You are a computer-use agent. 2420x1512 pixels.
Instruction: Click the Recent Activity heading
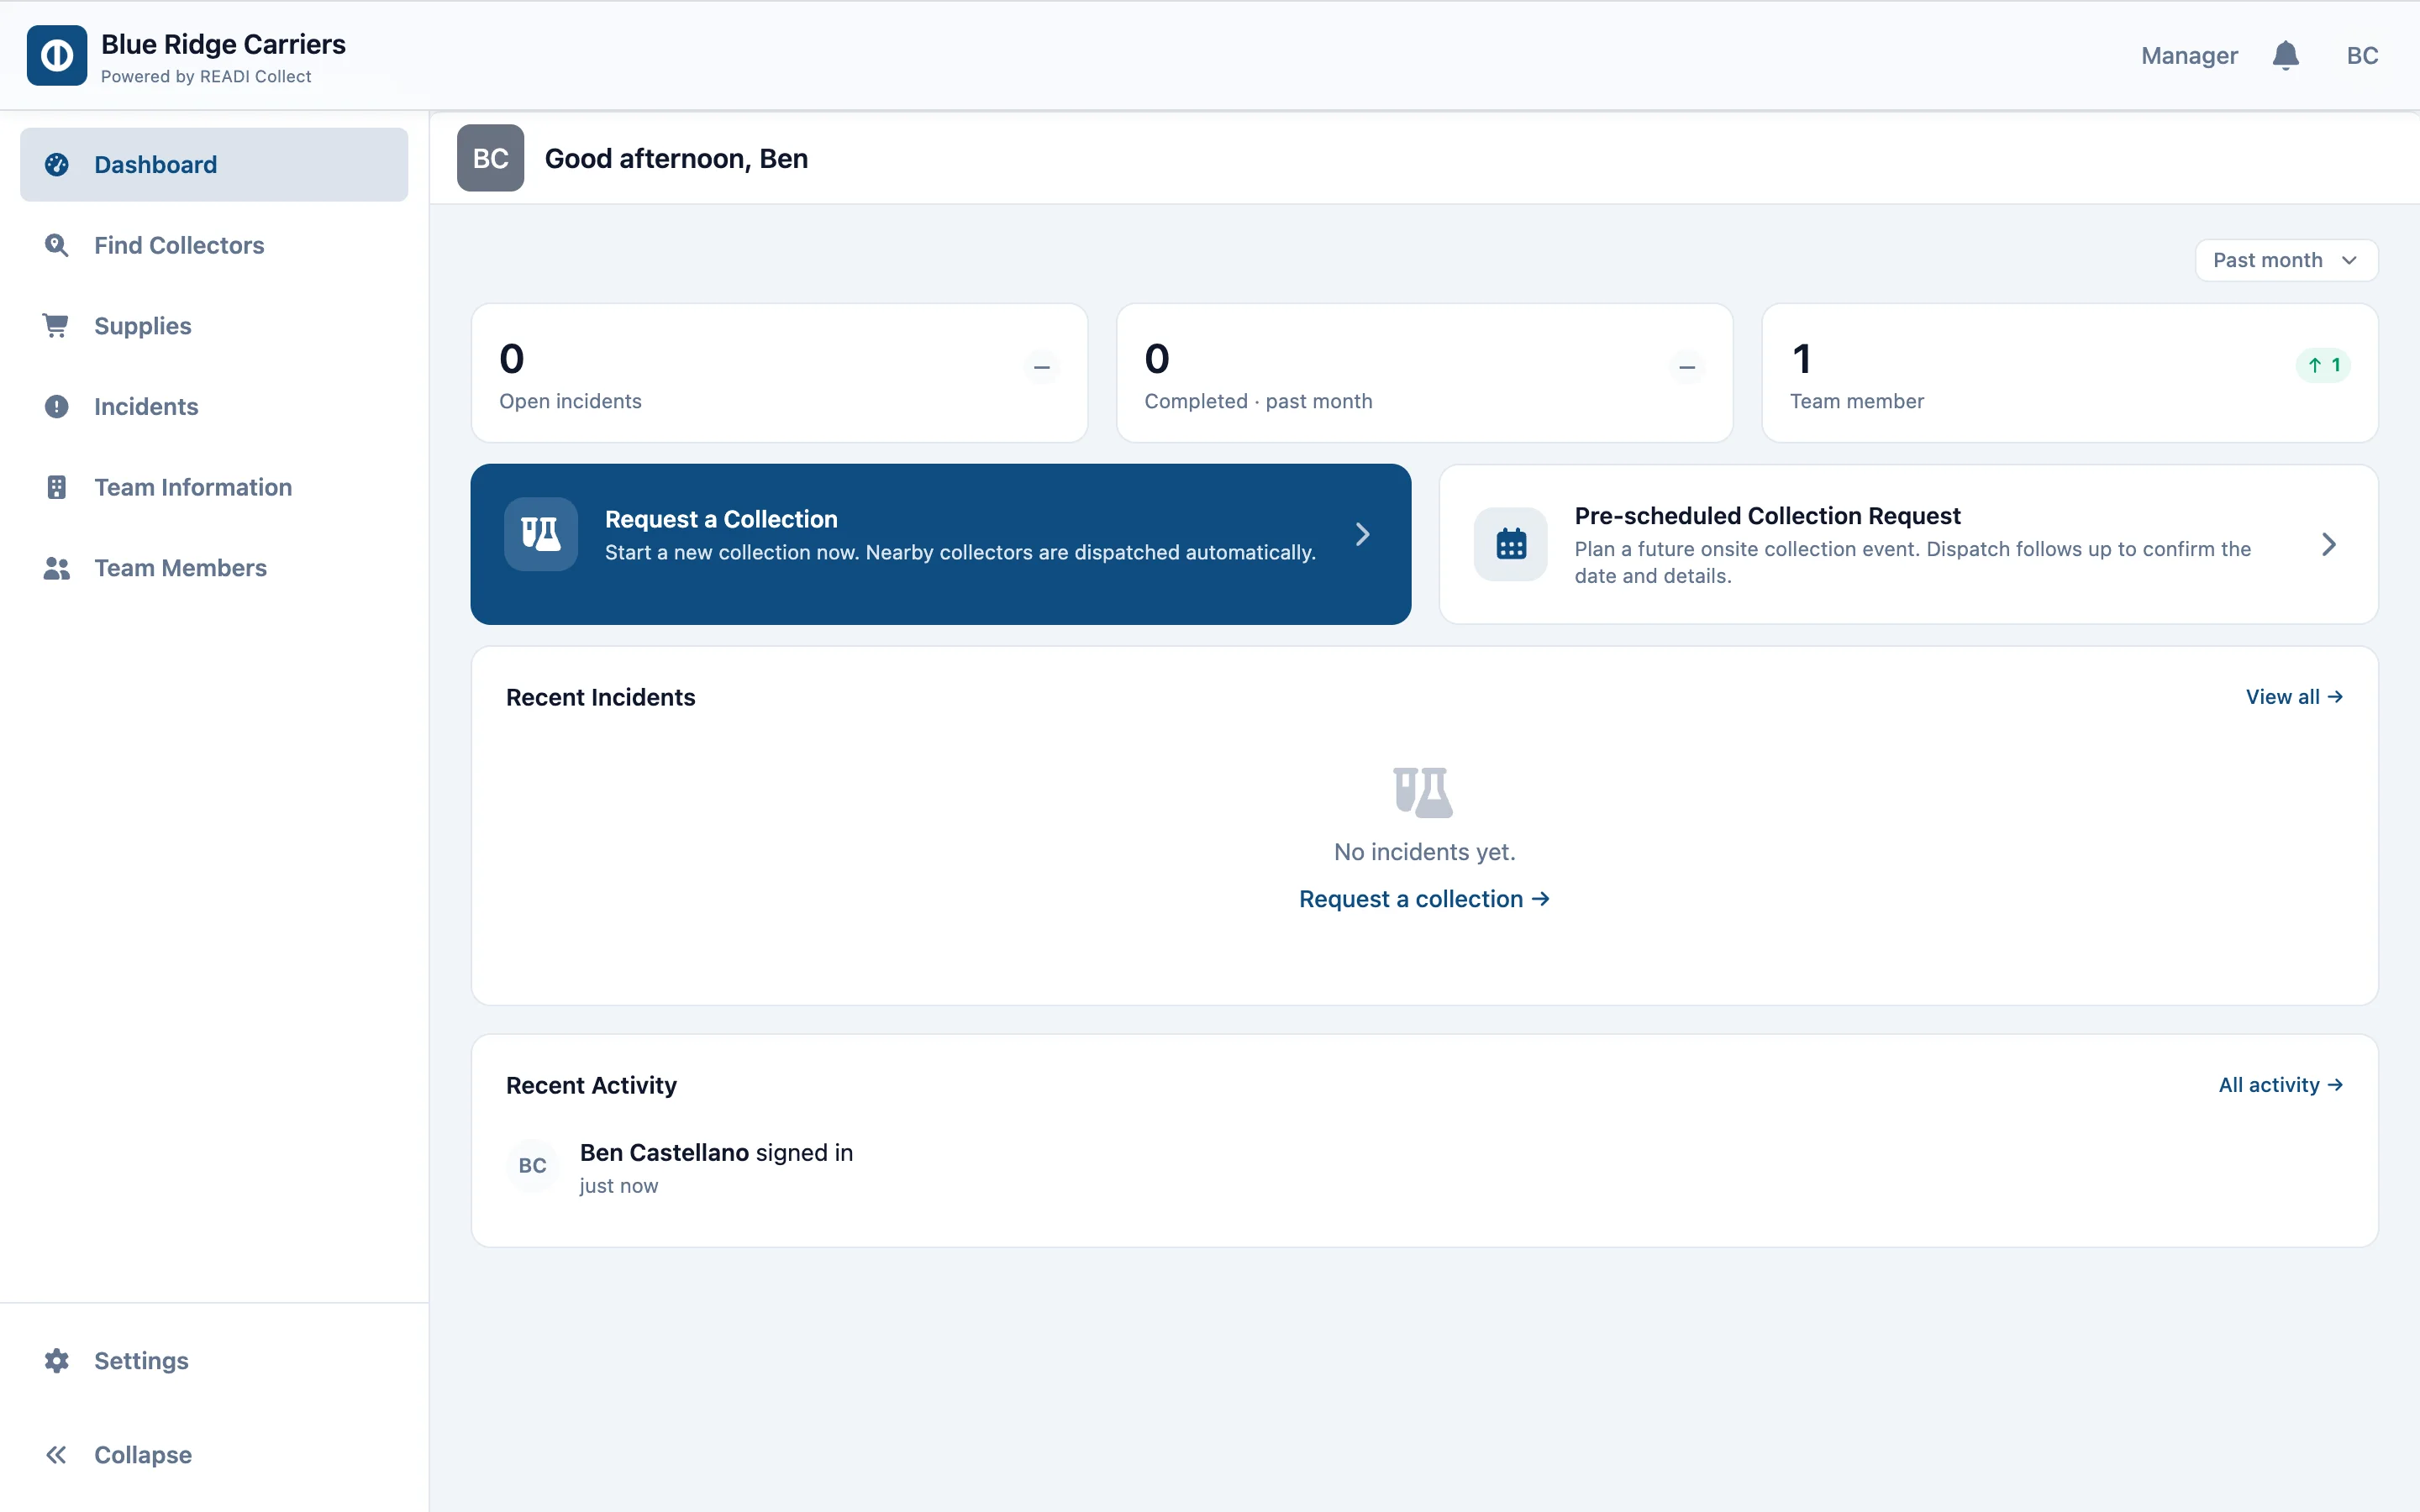click(591, 1085)
